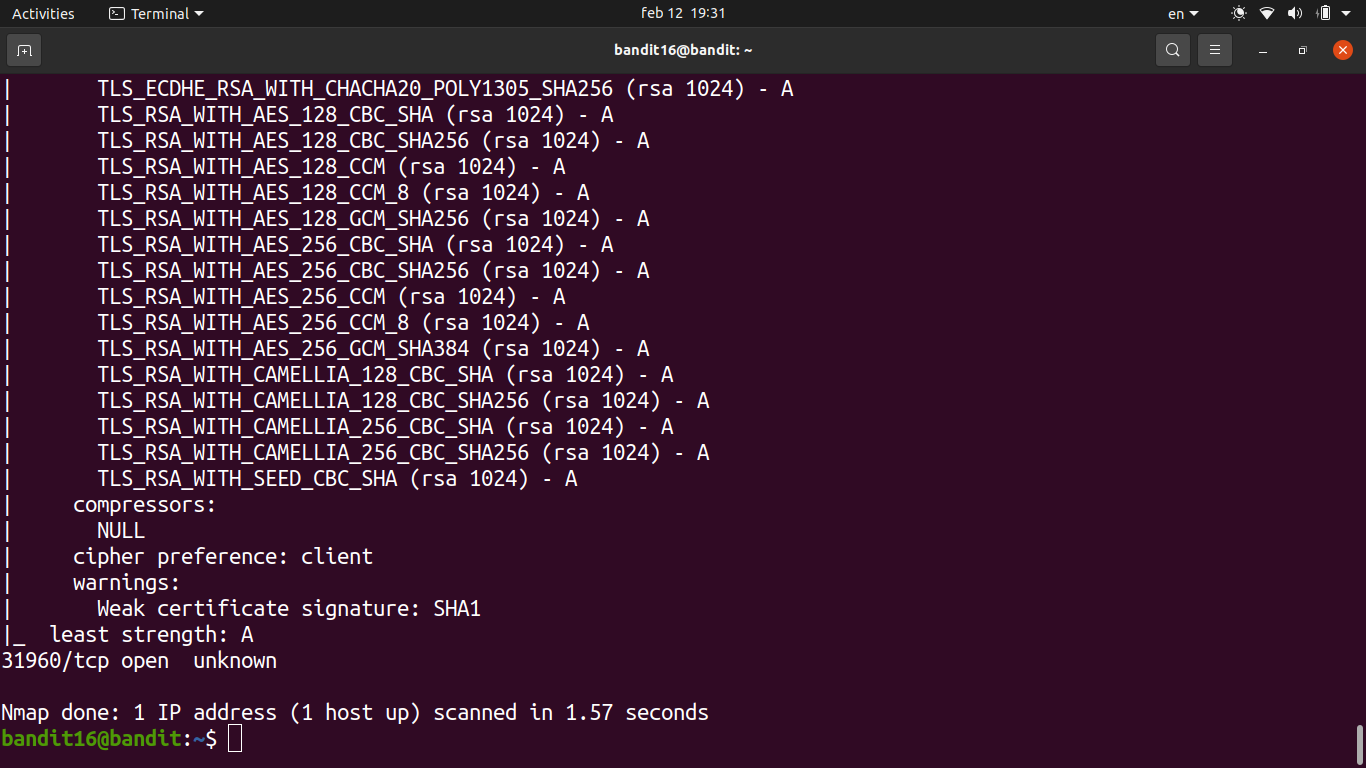Open the Activities overview

43,14
